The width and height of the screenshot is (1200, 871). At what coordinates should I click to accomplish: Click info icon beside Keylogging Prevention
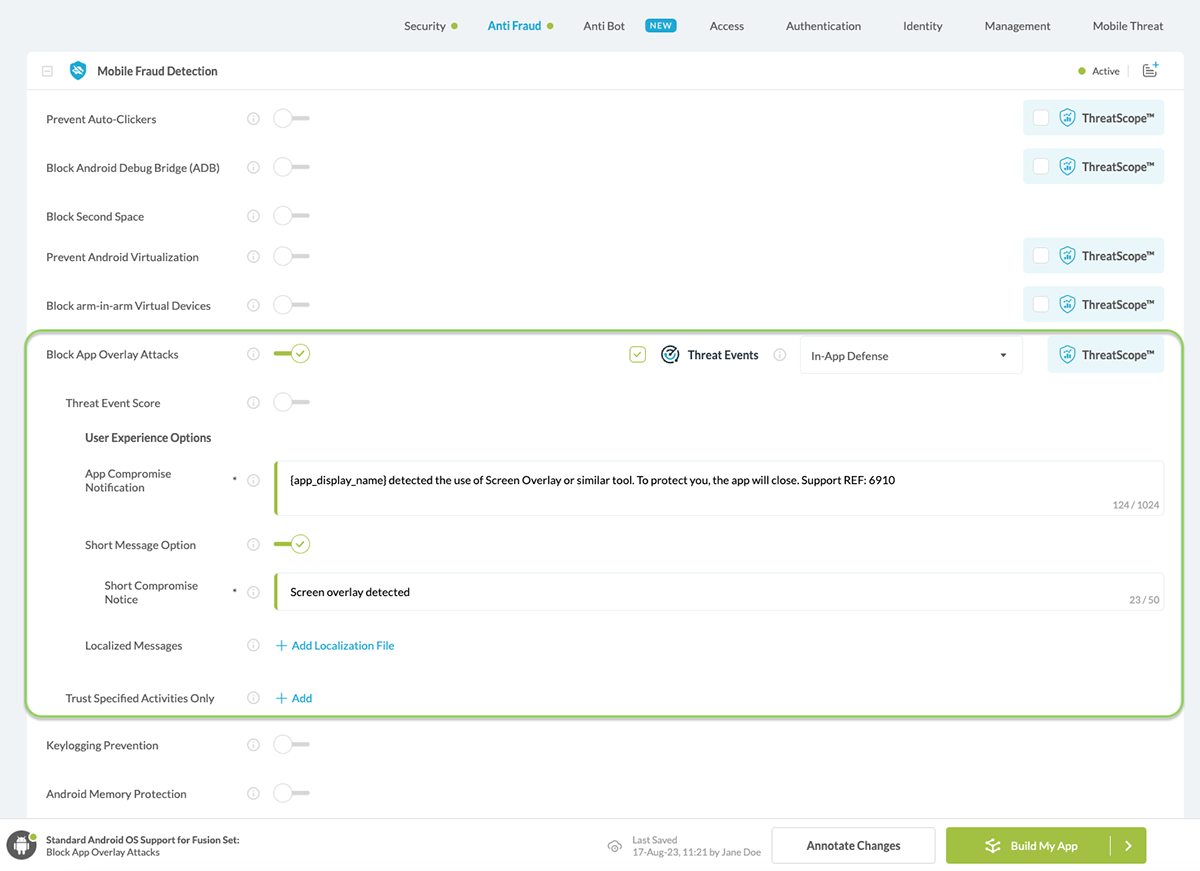[253, 745]
